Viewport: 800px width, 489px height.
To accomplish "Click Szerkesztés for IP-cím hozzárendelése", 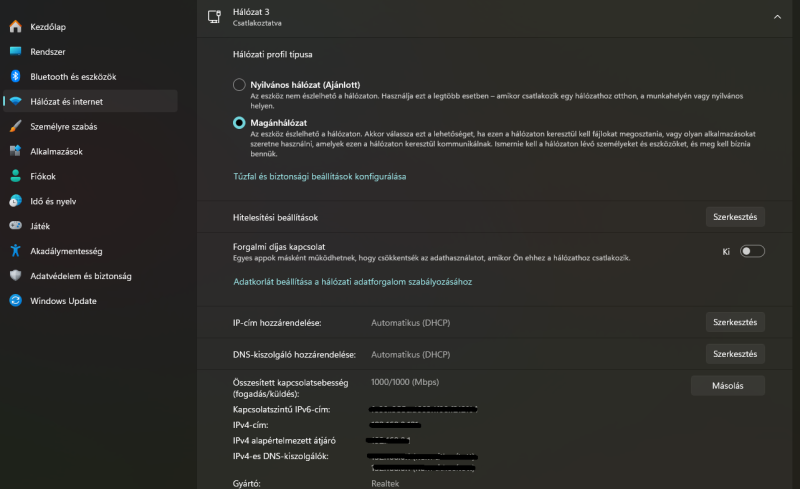I will [x=736, y=322].
